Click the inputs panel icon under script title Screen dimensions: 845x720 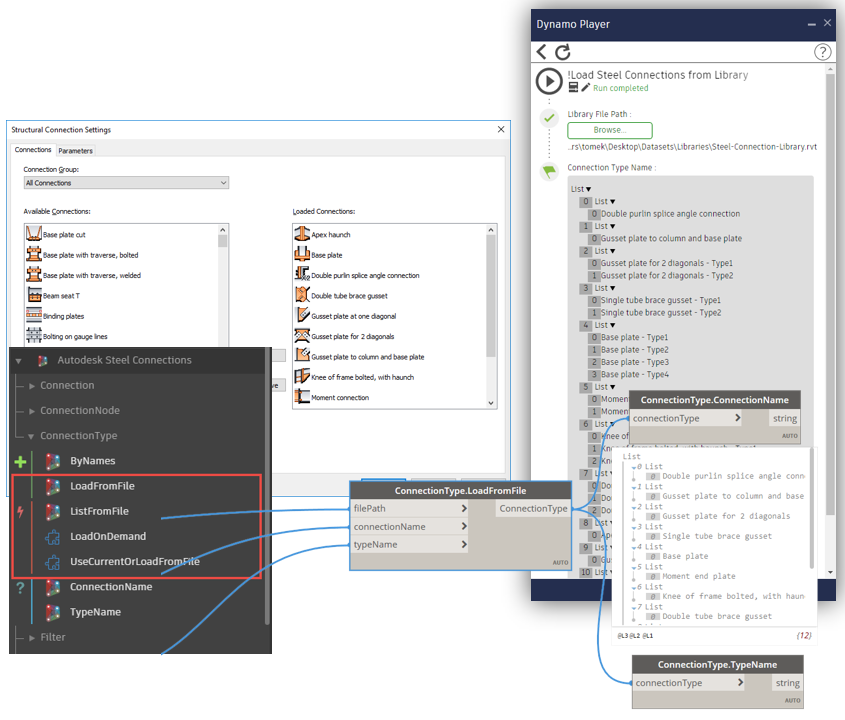(573, 87)
